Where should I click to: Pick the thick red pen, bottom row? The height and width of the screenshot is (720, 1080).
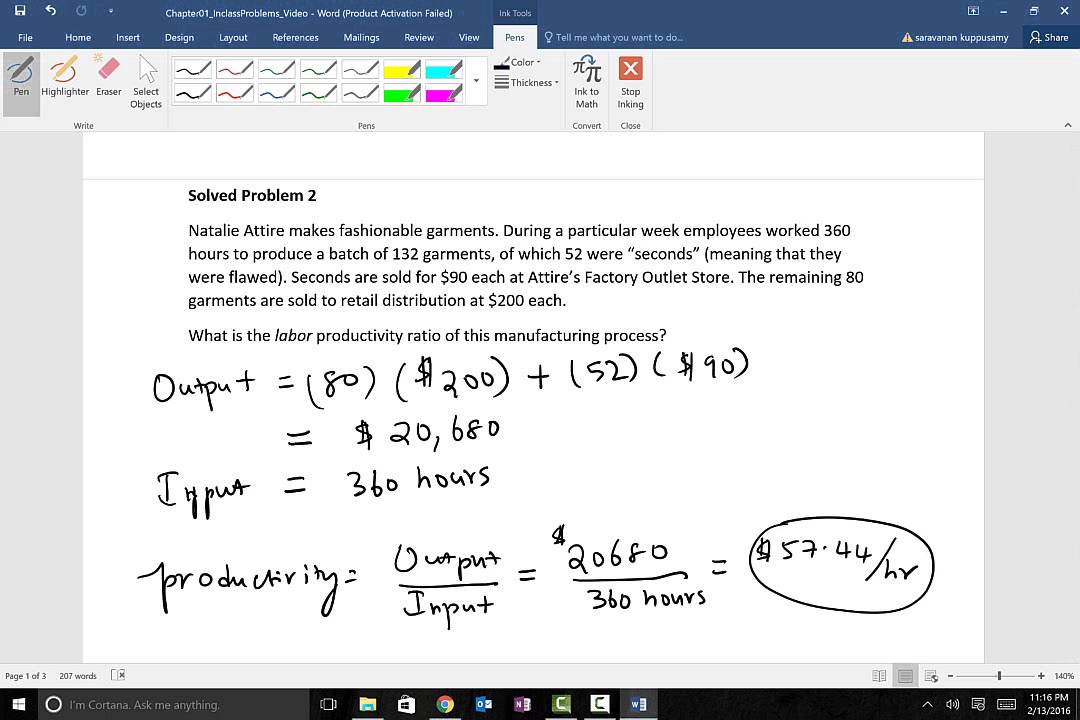coord(235,92)
